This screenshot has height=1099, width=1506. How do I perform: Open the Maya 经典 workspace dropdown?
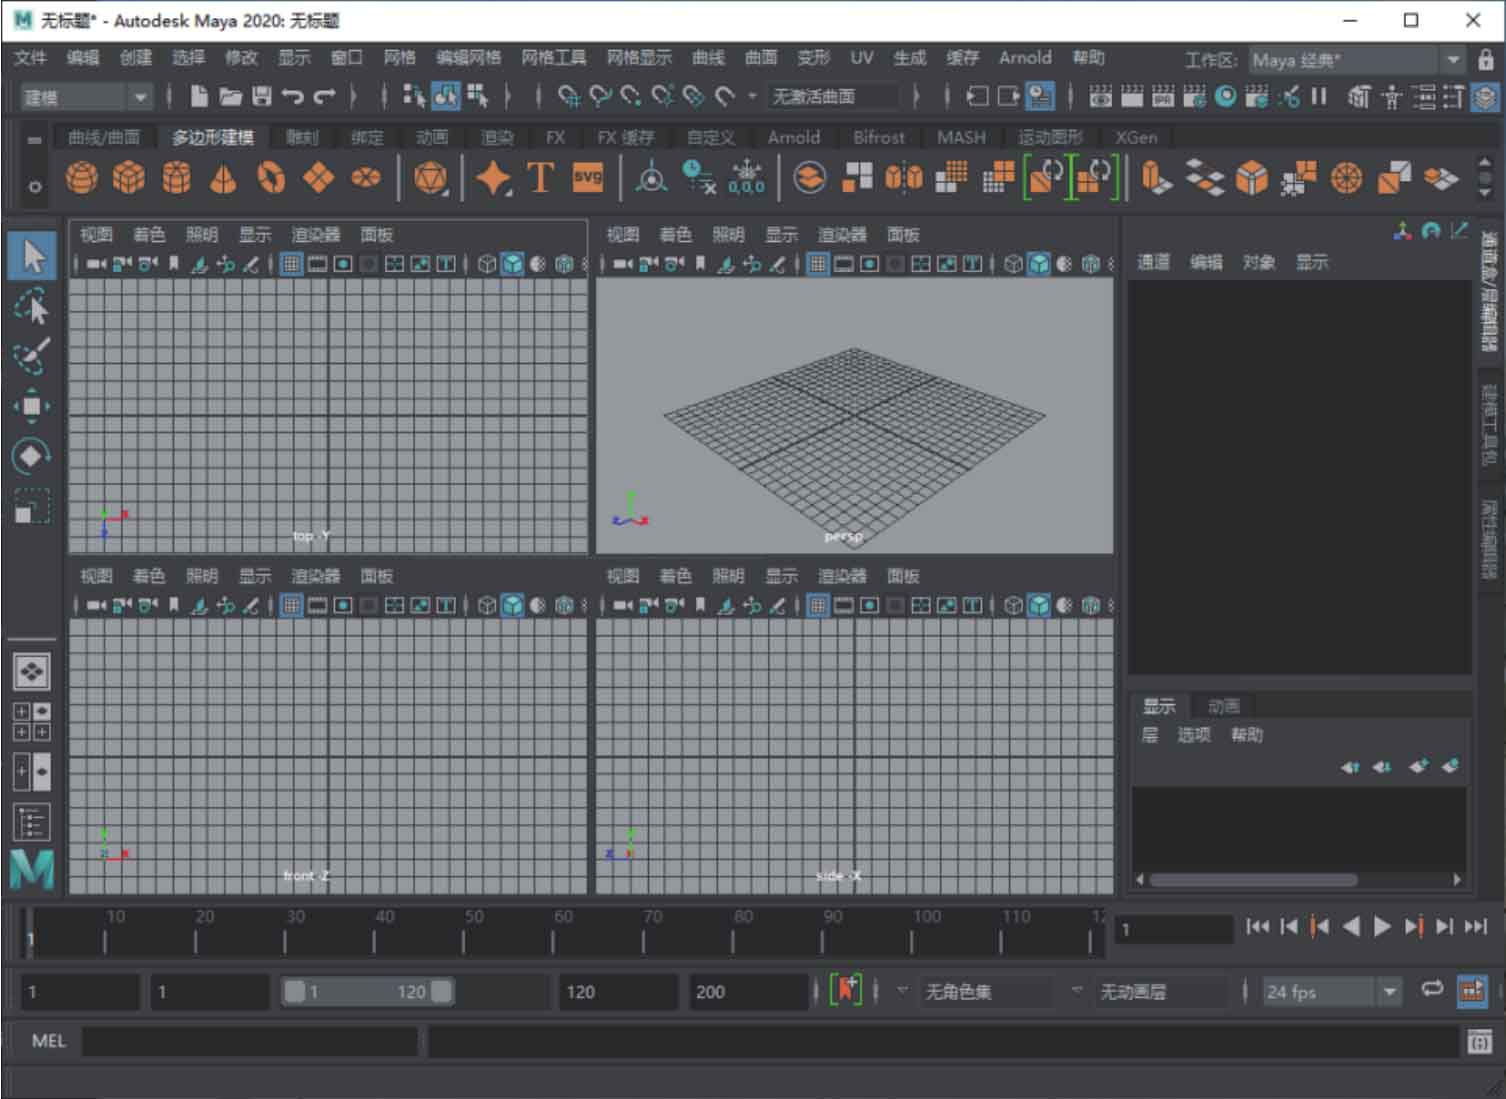tap(1356, 60)
